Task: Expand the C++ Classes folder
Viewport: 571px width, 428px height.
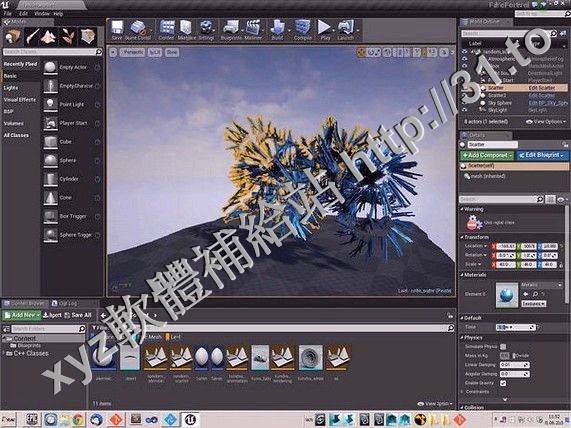Action: coord(4,353)
